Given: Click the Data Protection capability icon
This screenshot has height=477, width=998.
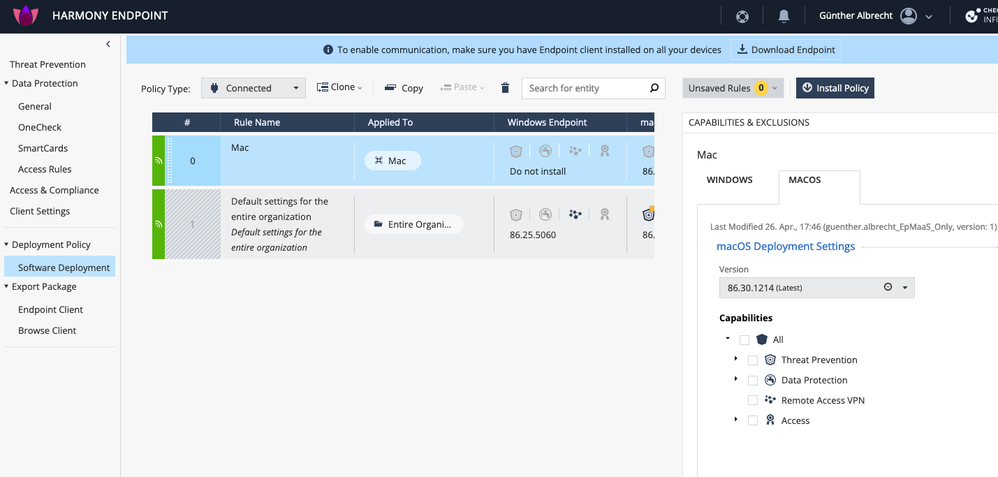Looking at the screenshot, I should coord(770,380).
